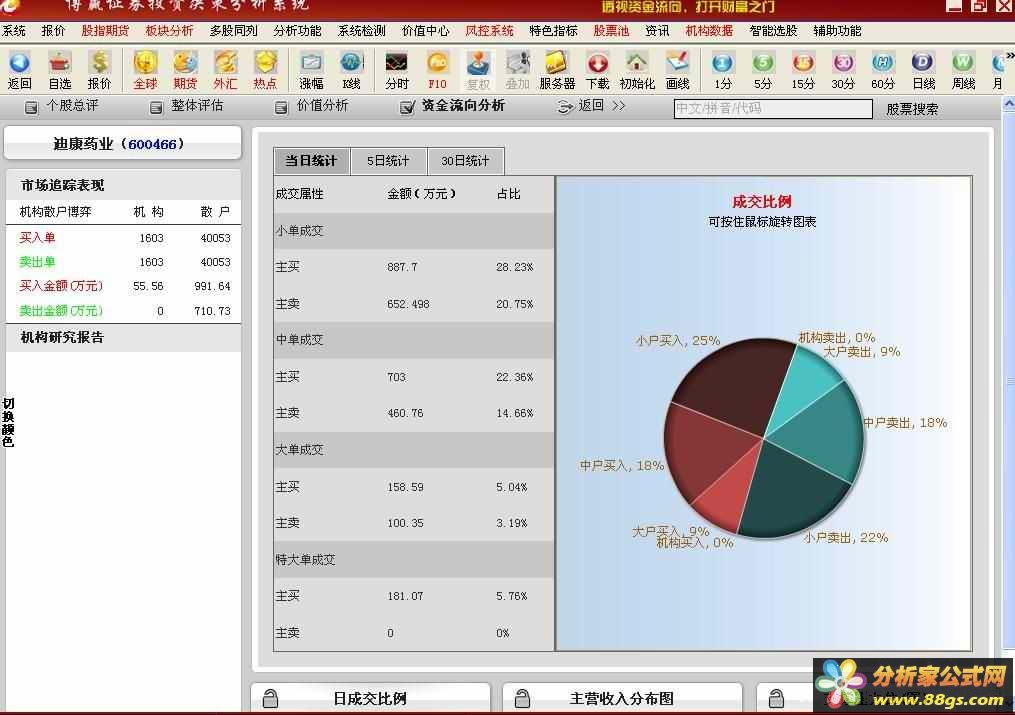1015x715 pixels.
Task: Click the 中户卖出 18% pie slice
Action: [x=825, y=430]
